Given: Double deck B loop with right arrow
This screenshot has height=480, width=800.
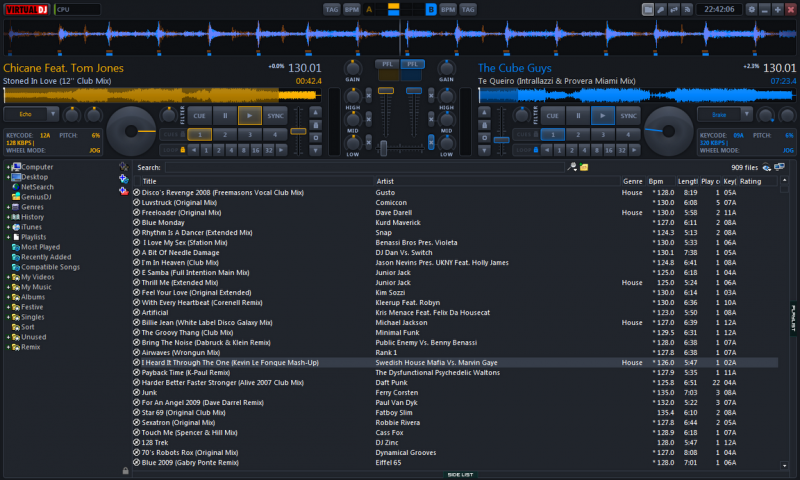Looking at the screenshot, I should (634, 150).
